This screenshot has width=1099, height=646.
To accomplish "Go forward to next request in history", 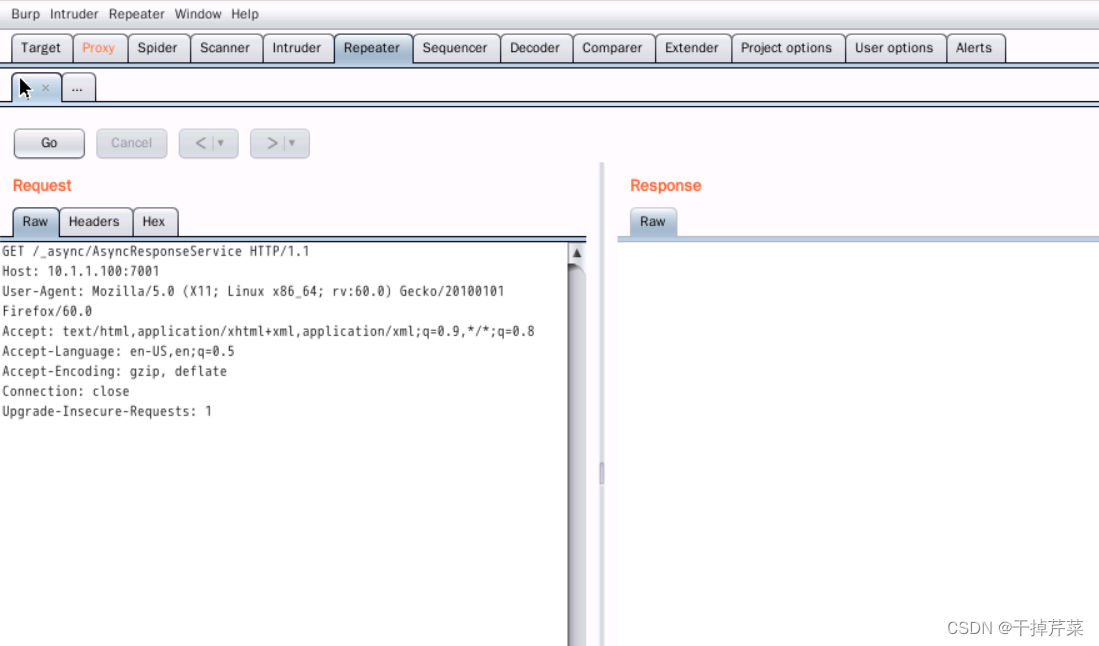I will [272, 143].
